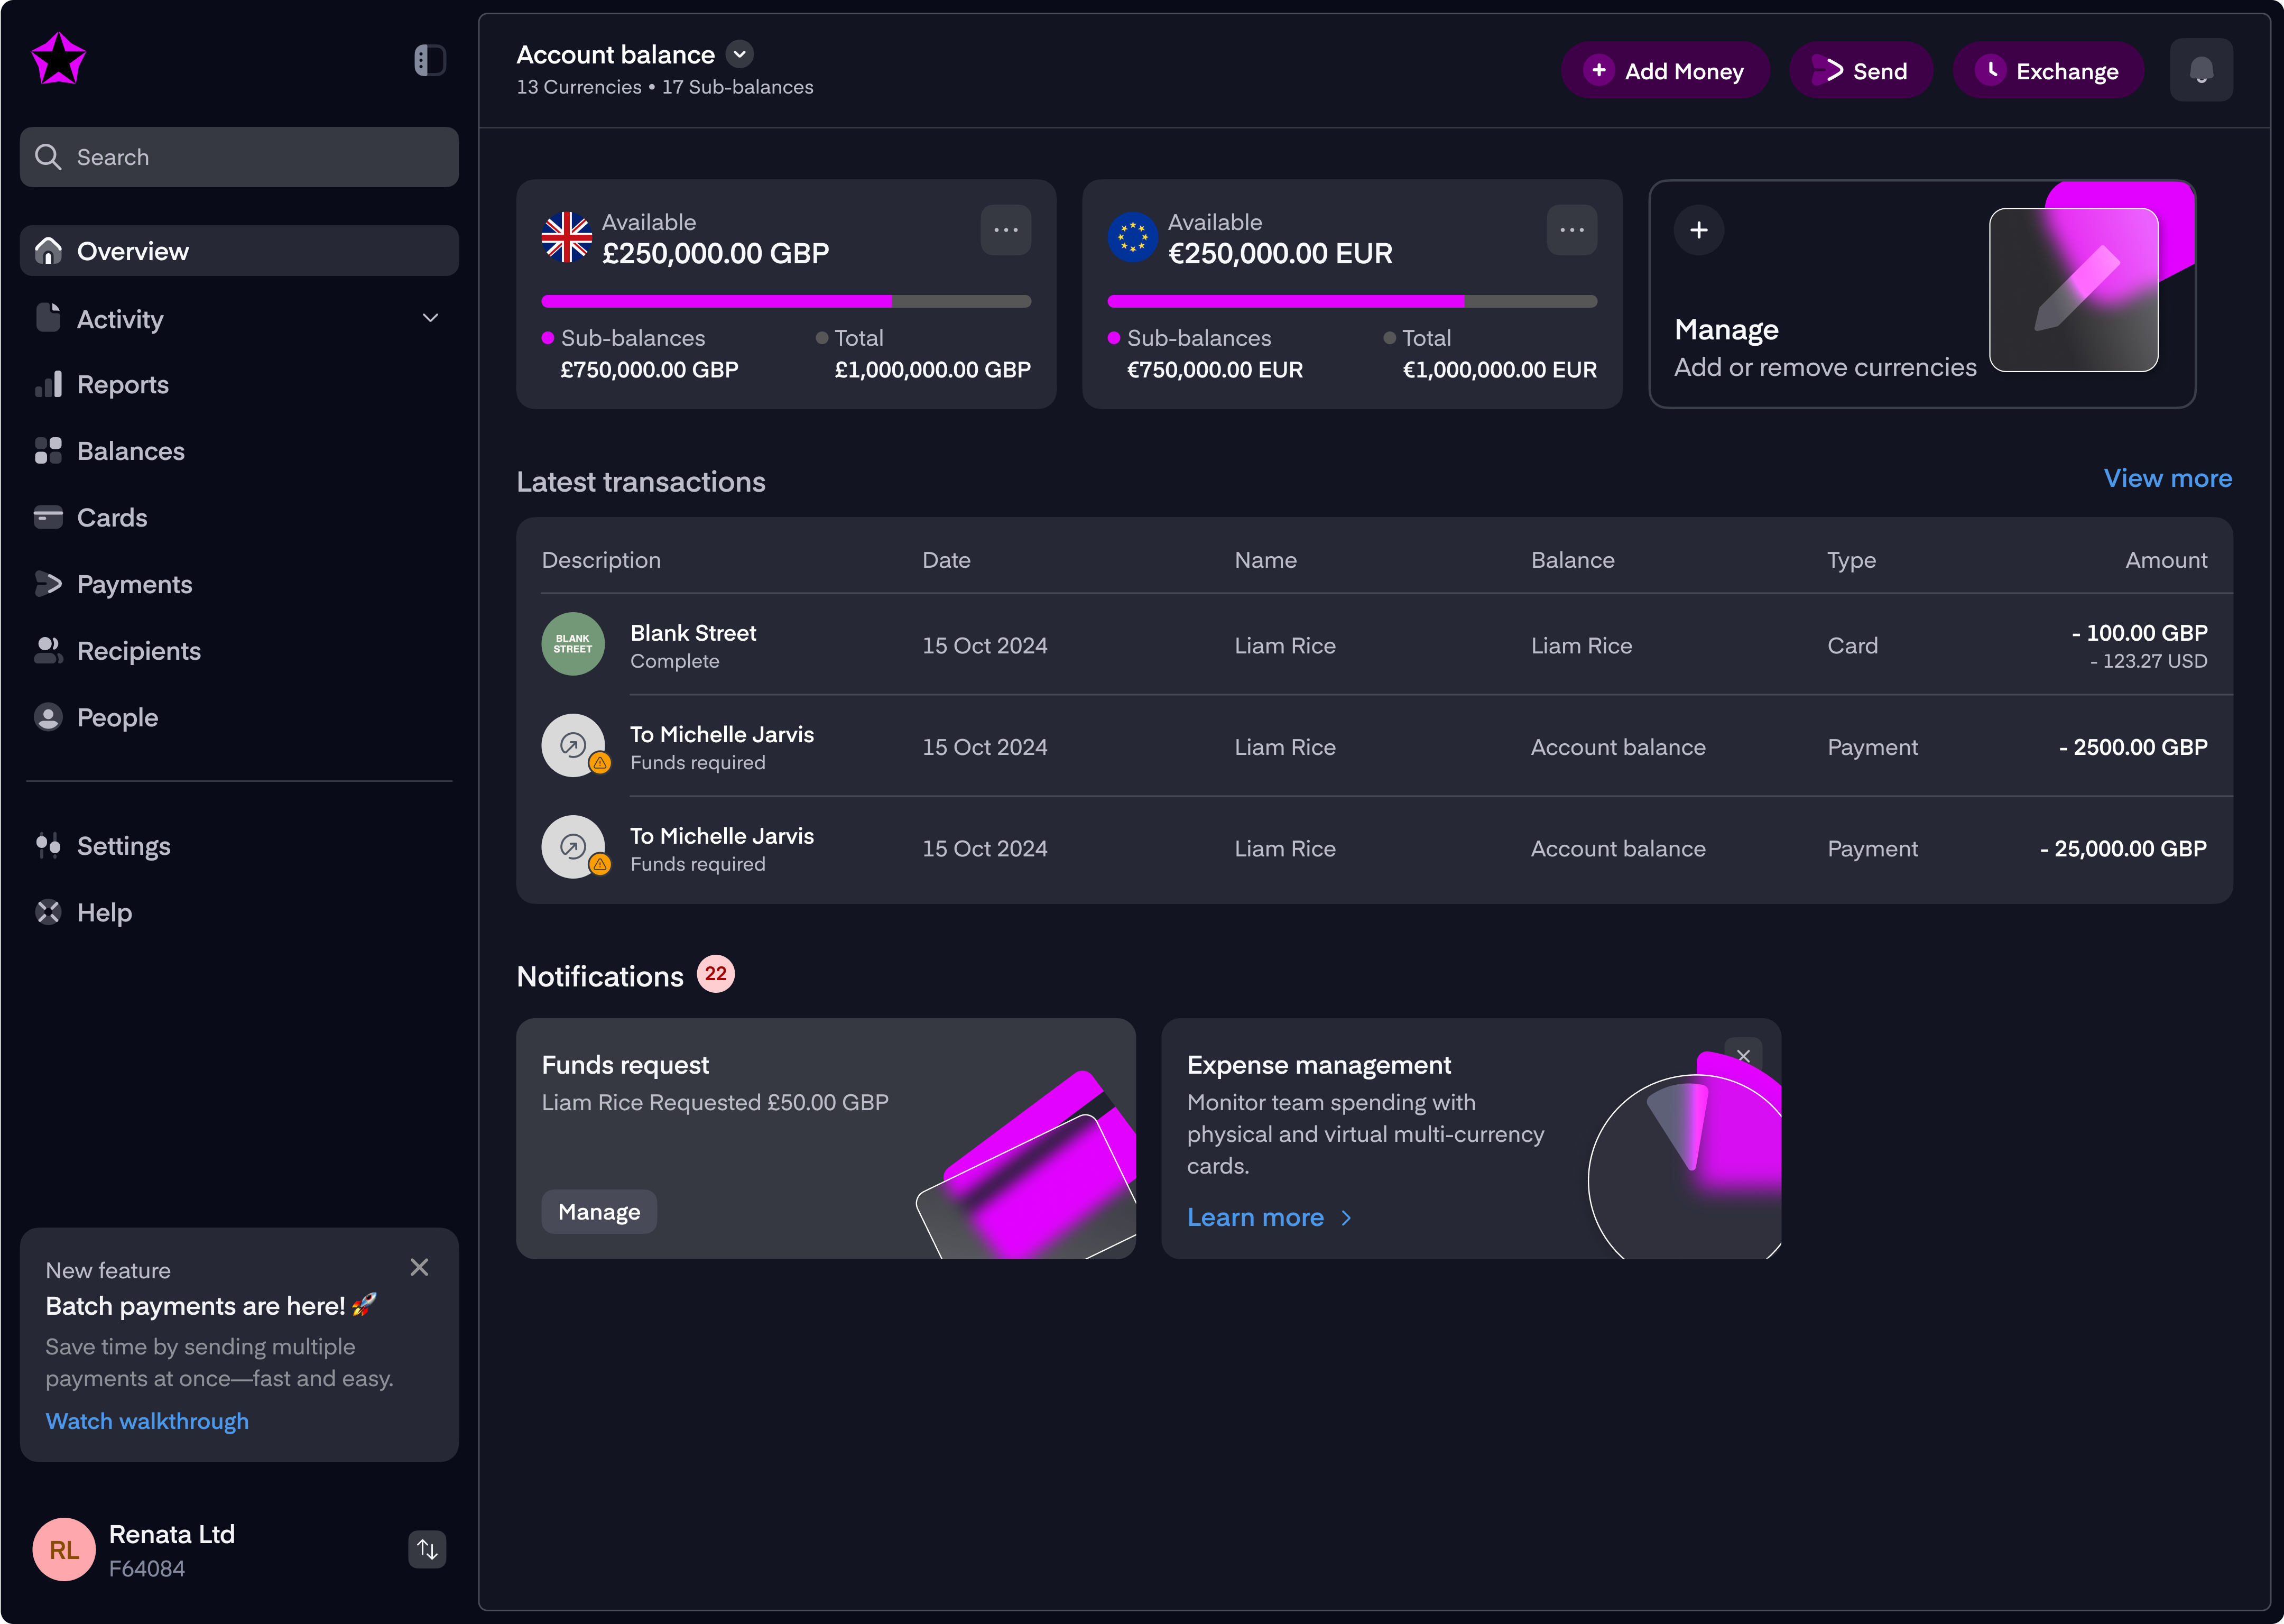Select Balances in the sidebar
The image size is (2284, 1624).
[x=130, y=451]
